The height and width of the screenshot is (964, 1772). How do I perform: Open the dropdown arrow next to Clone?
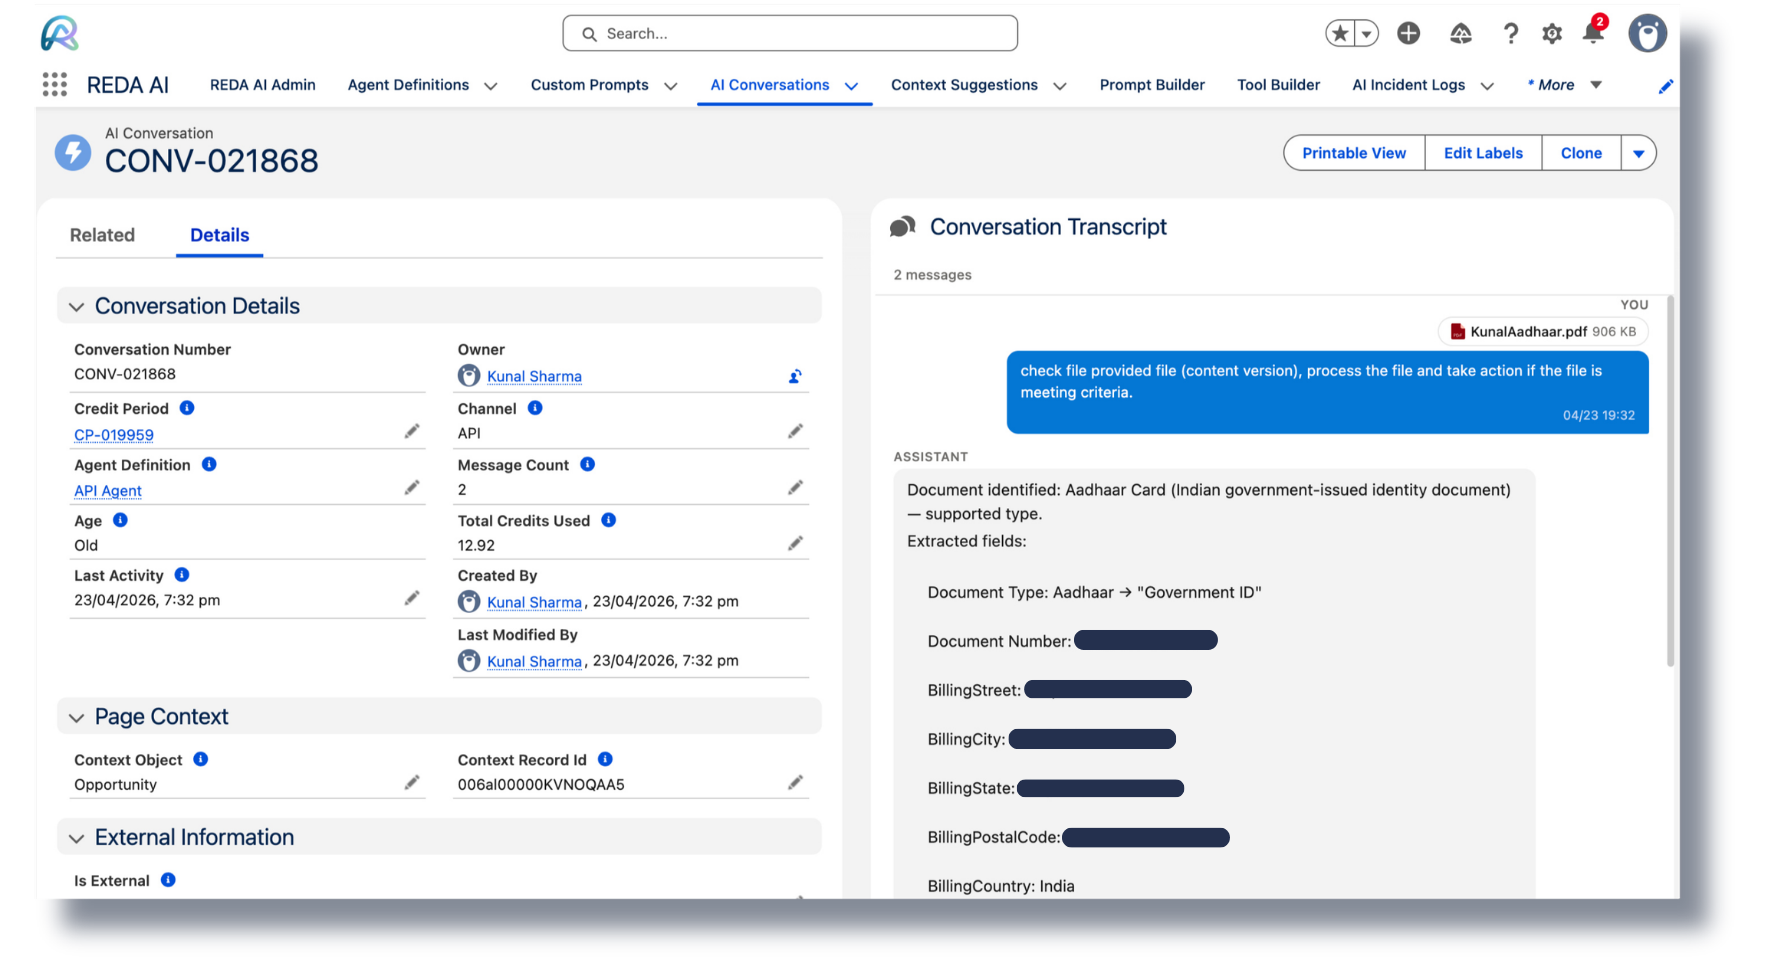pos(1639,152)
